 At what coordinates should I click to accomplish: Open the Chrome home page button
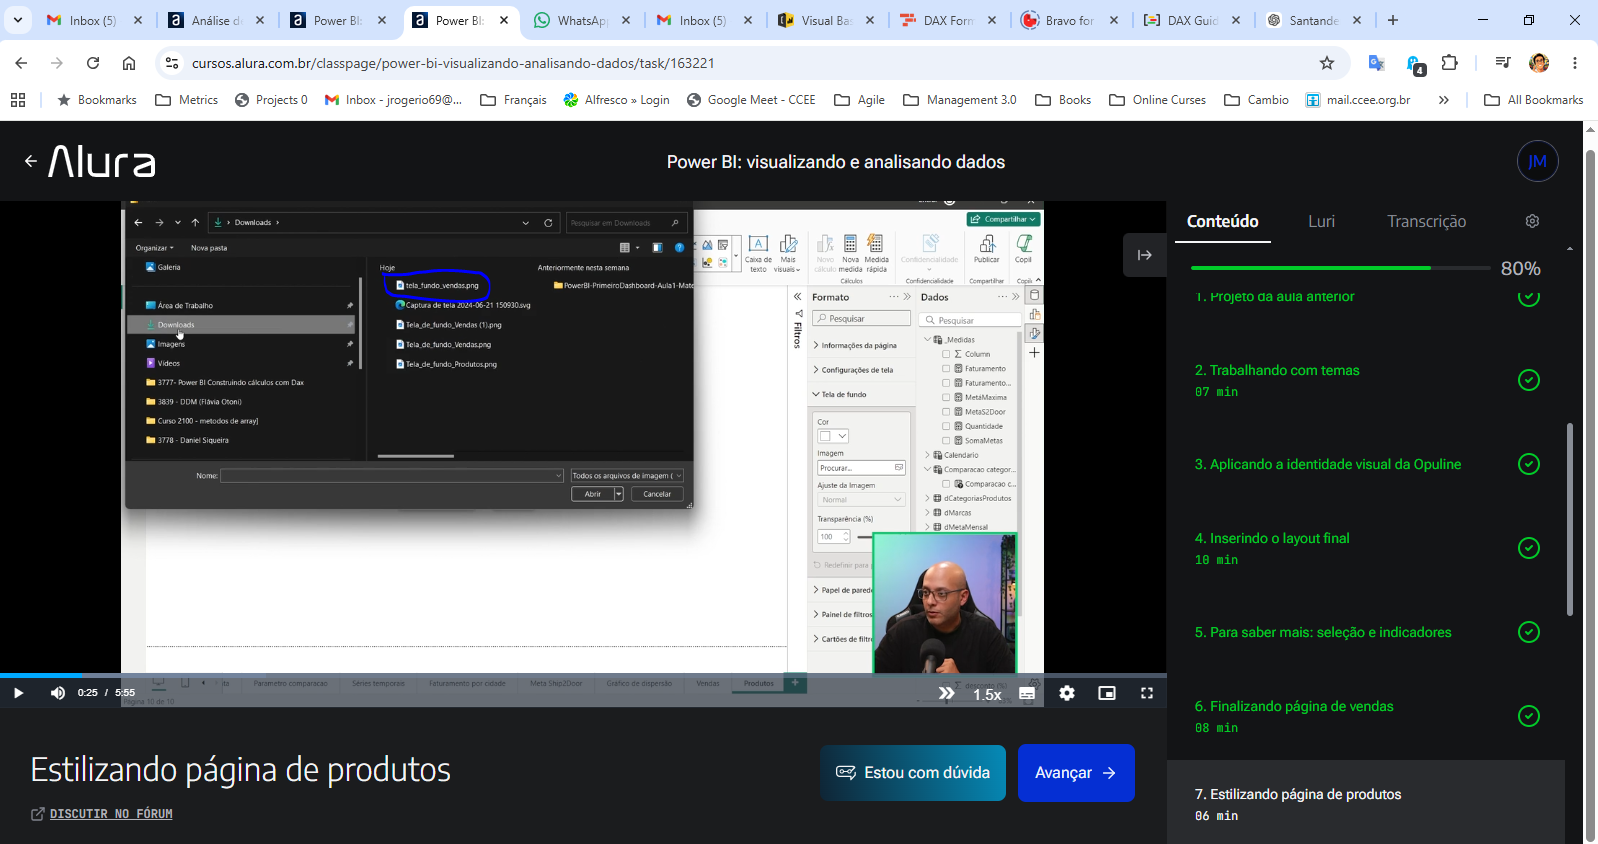coord(129,63)
